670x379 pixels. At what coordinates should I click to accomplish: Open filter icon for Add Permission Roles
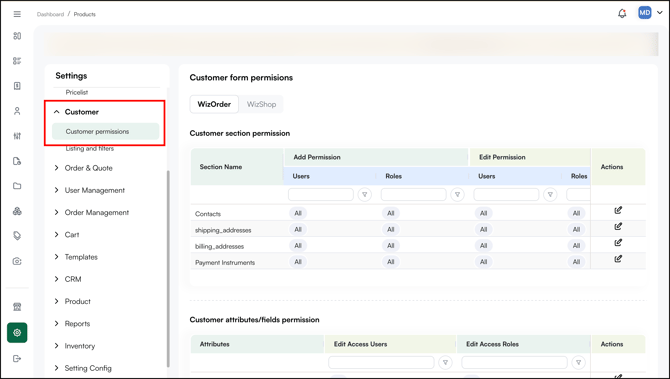click(457, 194)
